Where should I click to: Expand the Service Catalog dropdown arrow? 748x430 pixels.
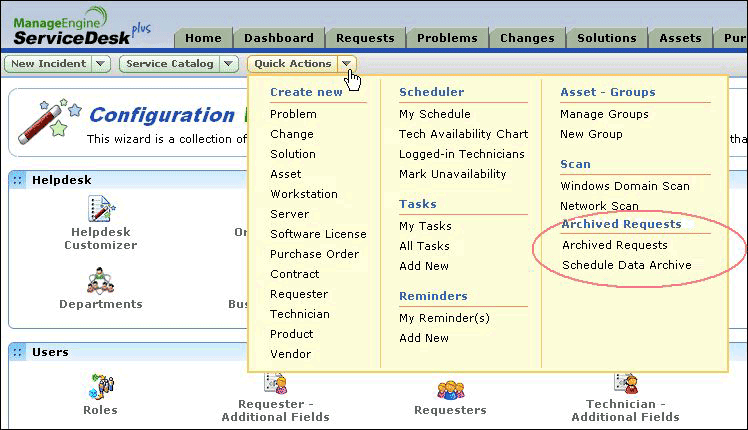pyautogui.click(x=229, y=64)
